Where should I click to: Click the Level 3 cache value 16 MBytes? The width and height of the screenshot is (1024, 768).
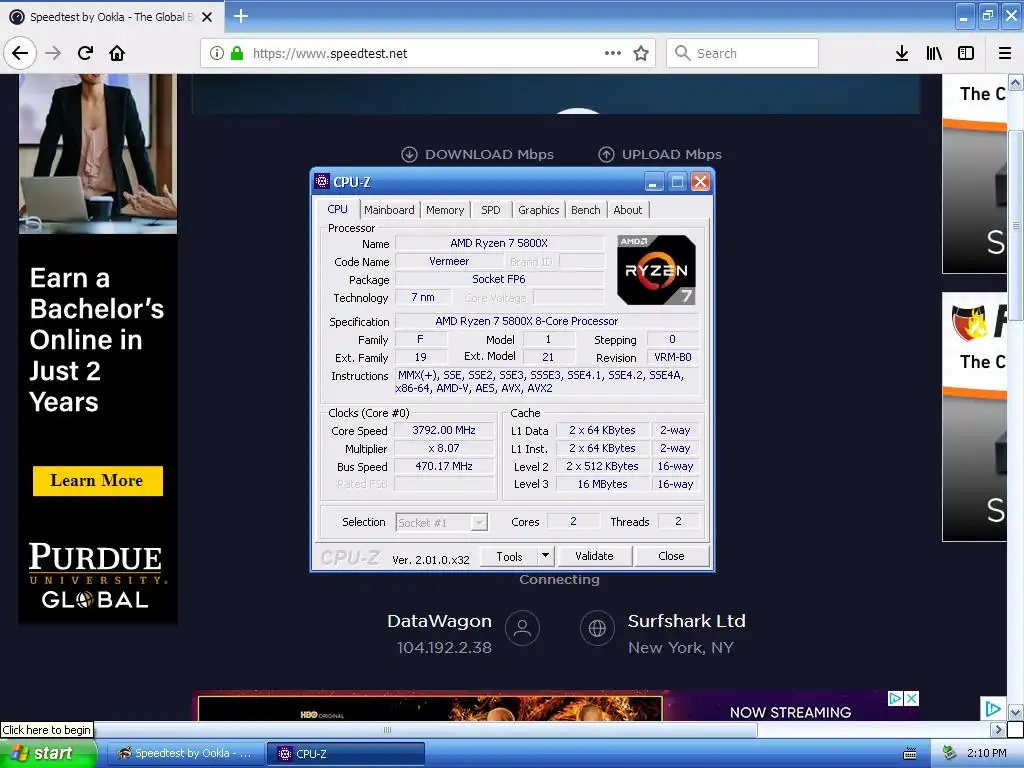pos(602,484)
